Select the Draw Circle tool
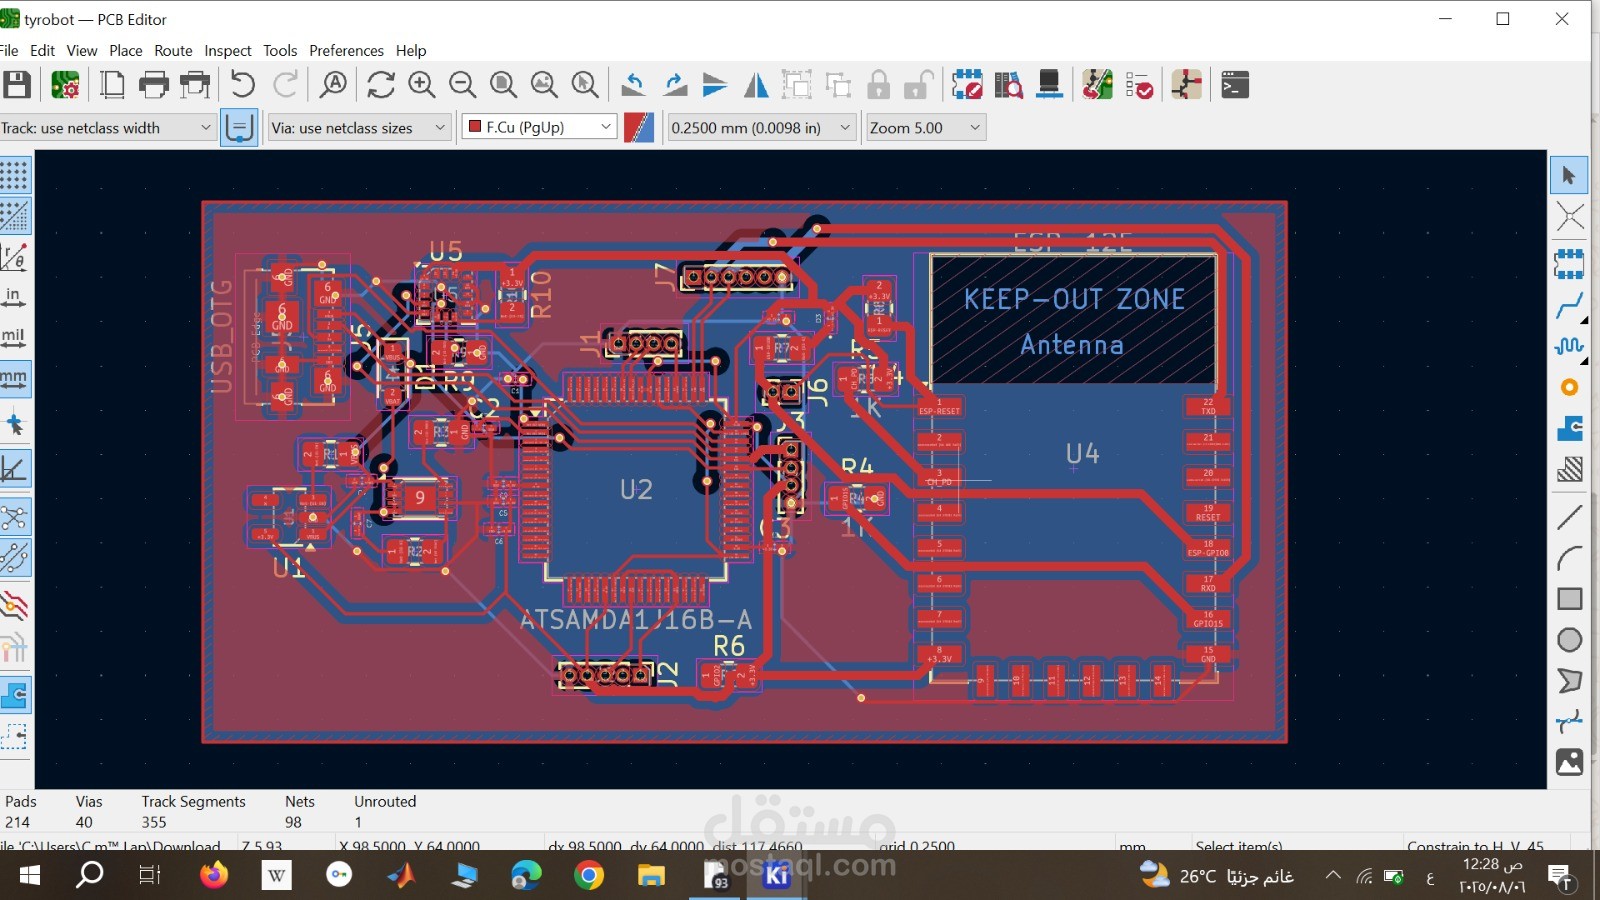 (x=1569, y=640)
